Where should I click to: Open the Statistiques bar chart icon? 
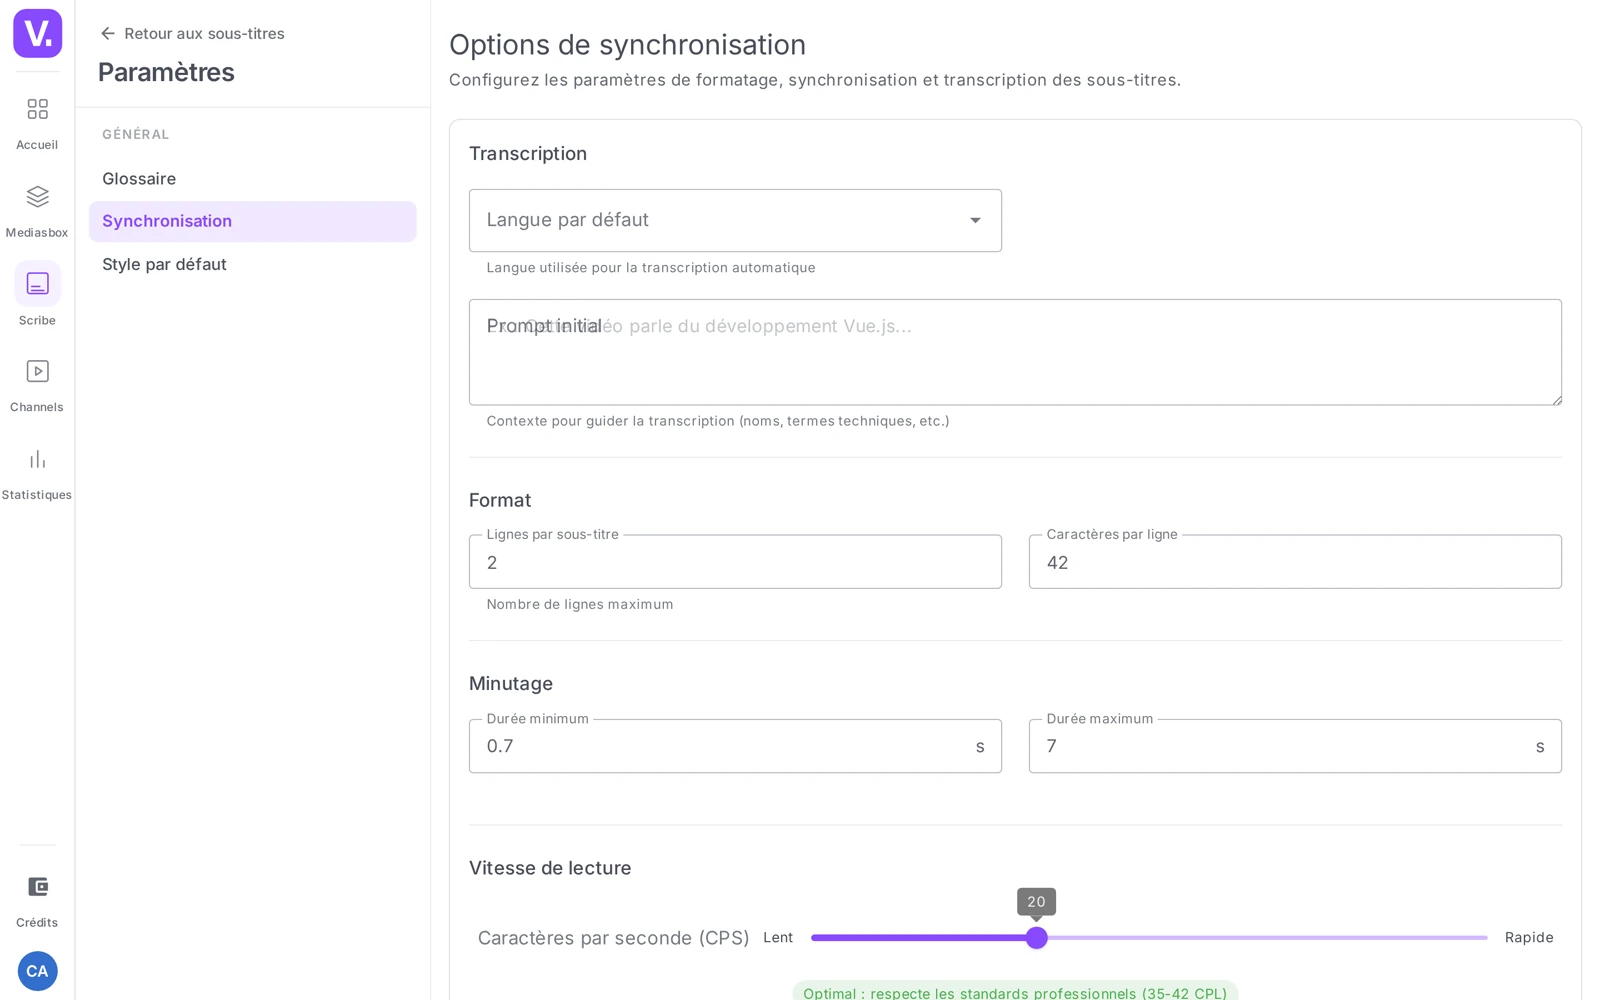click(37, 459)
